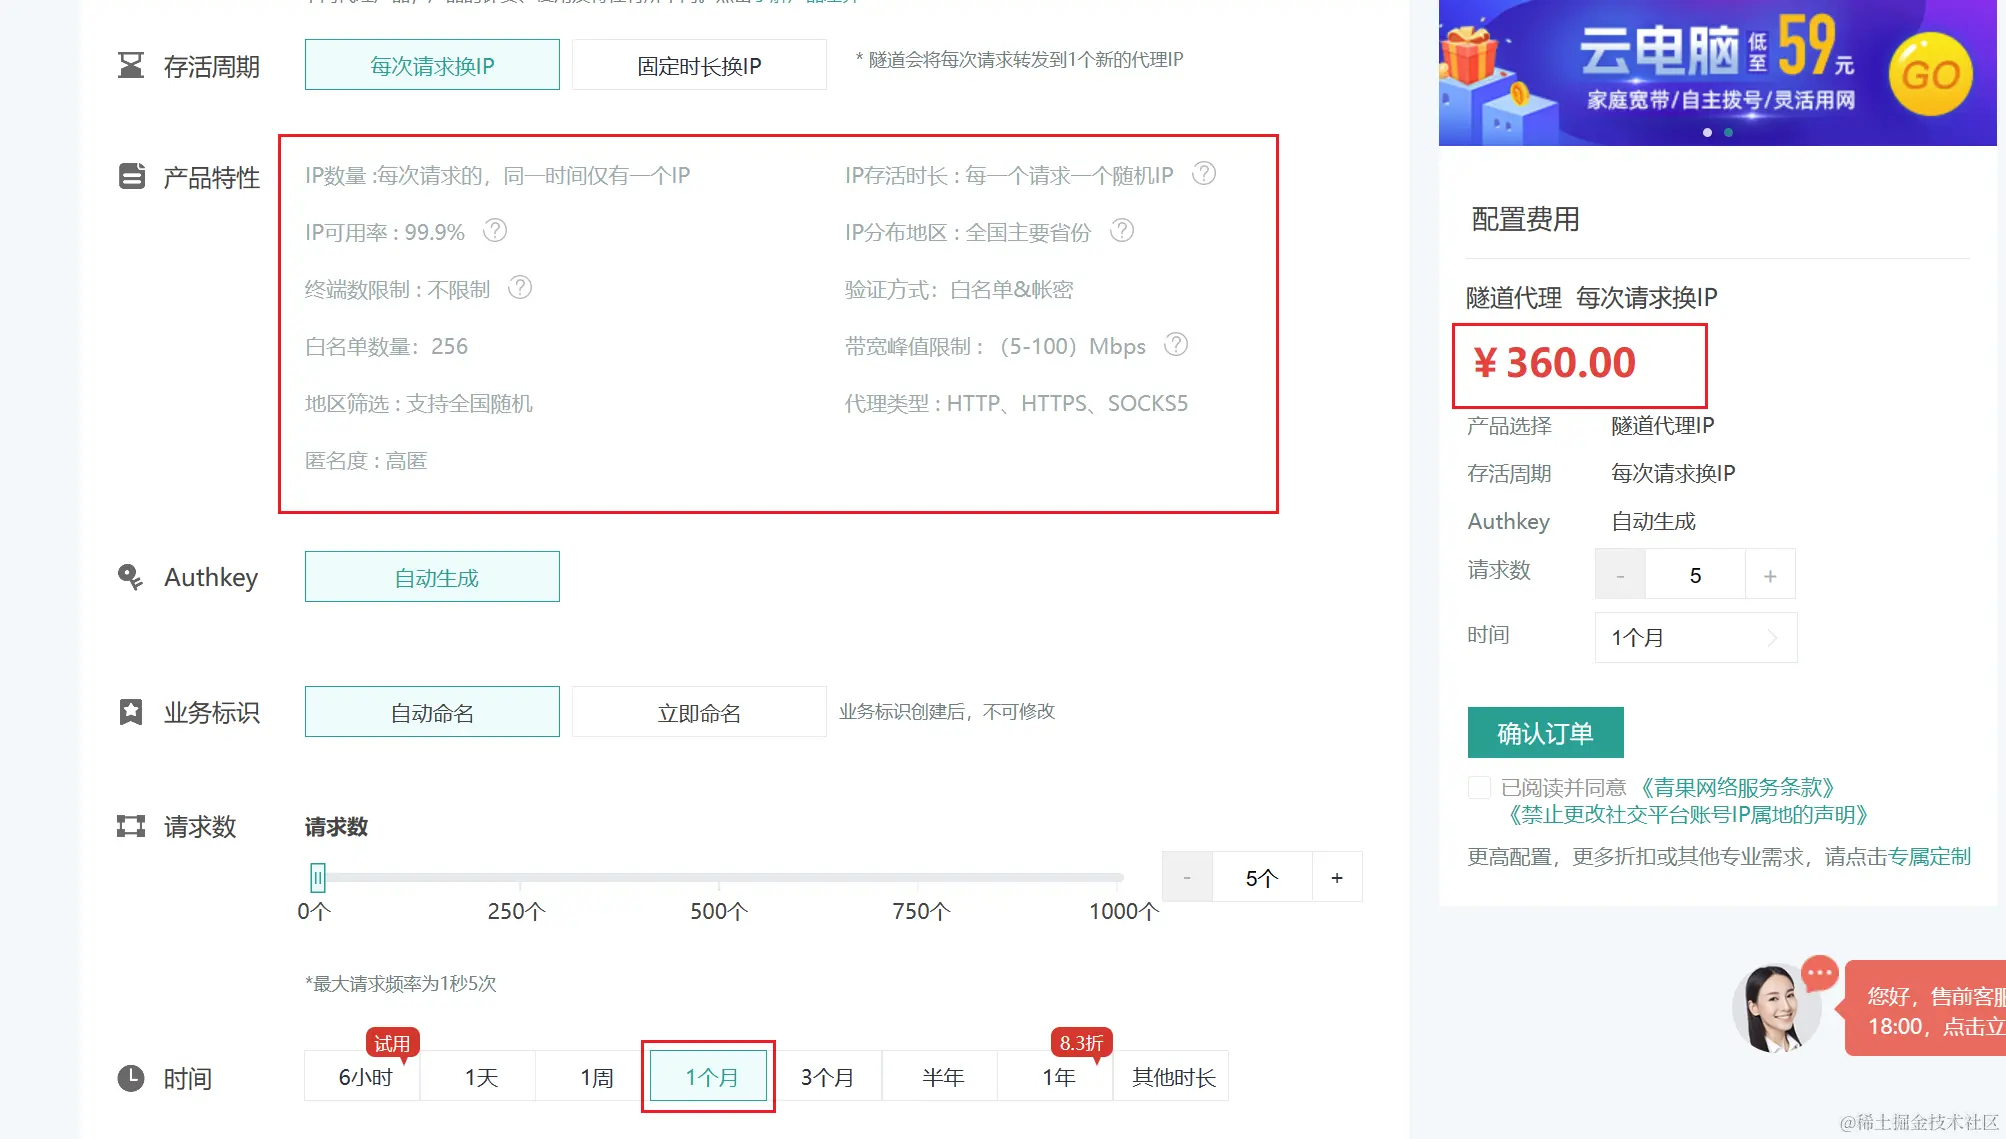The width and height of the screenshot is (2006, 1139).
Task: Select the 每次请求换IP lifecycle option
Action: point(432,65)
